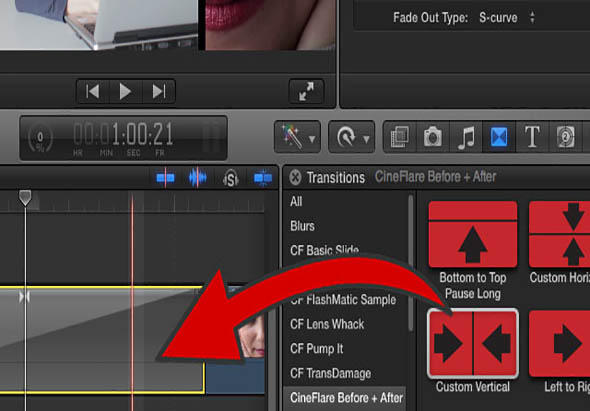
Task: Open the Music and Sound browser
Action: (x=466, y=137)
